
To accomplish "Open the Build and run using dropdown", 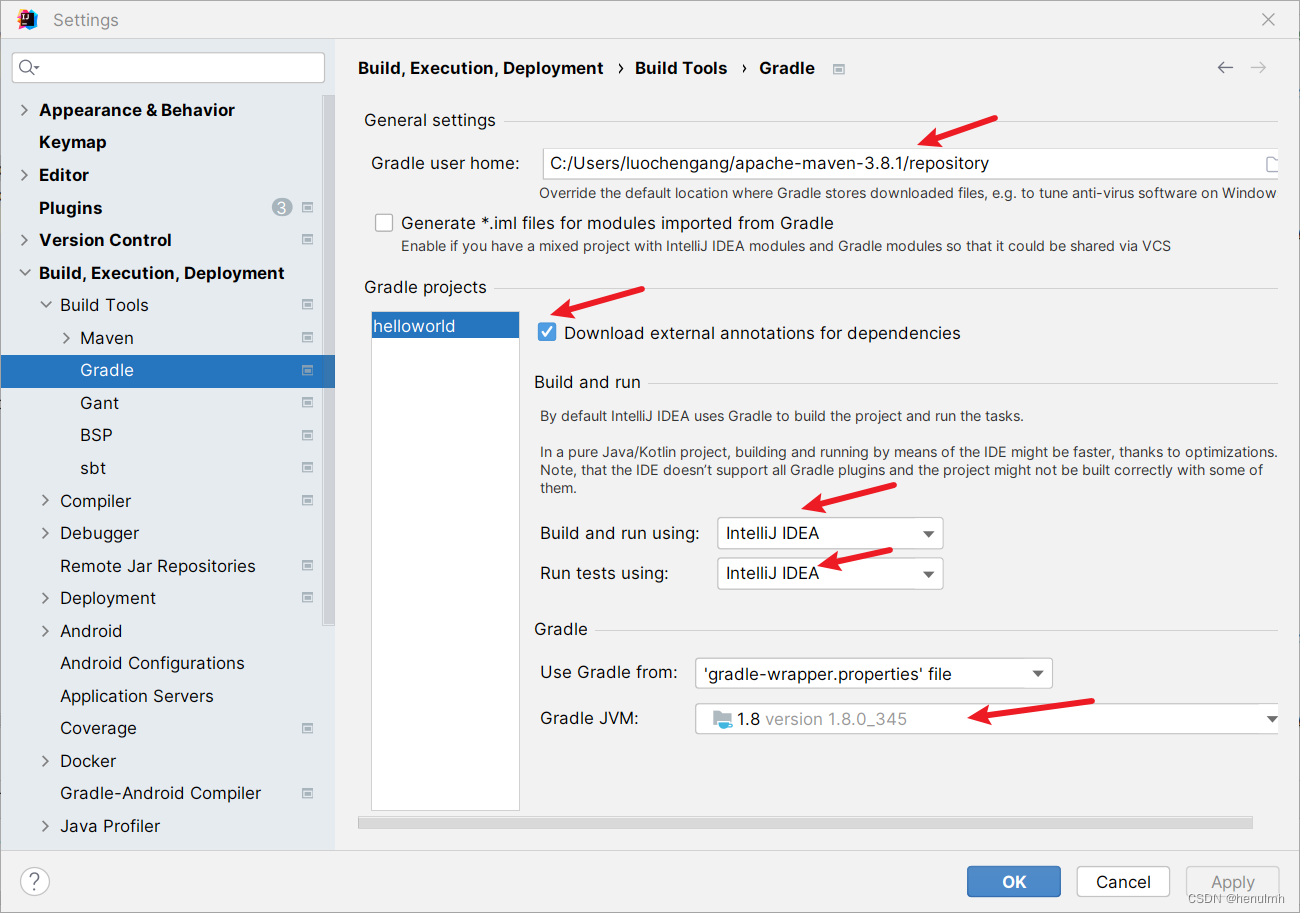I will 830,533.
